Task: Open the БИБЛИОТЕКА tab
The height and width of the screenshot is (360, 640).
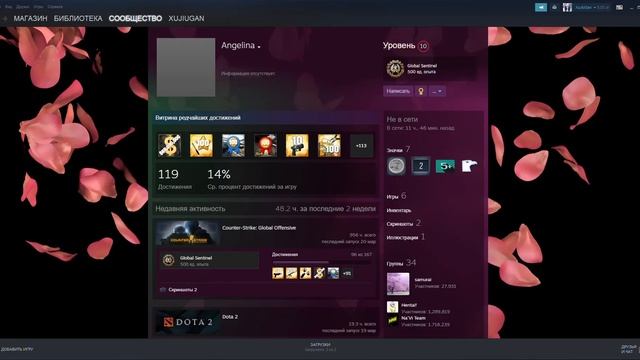Action: [x=78, y=18]
